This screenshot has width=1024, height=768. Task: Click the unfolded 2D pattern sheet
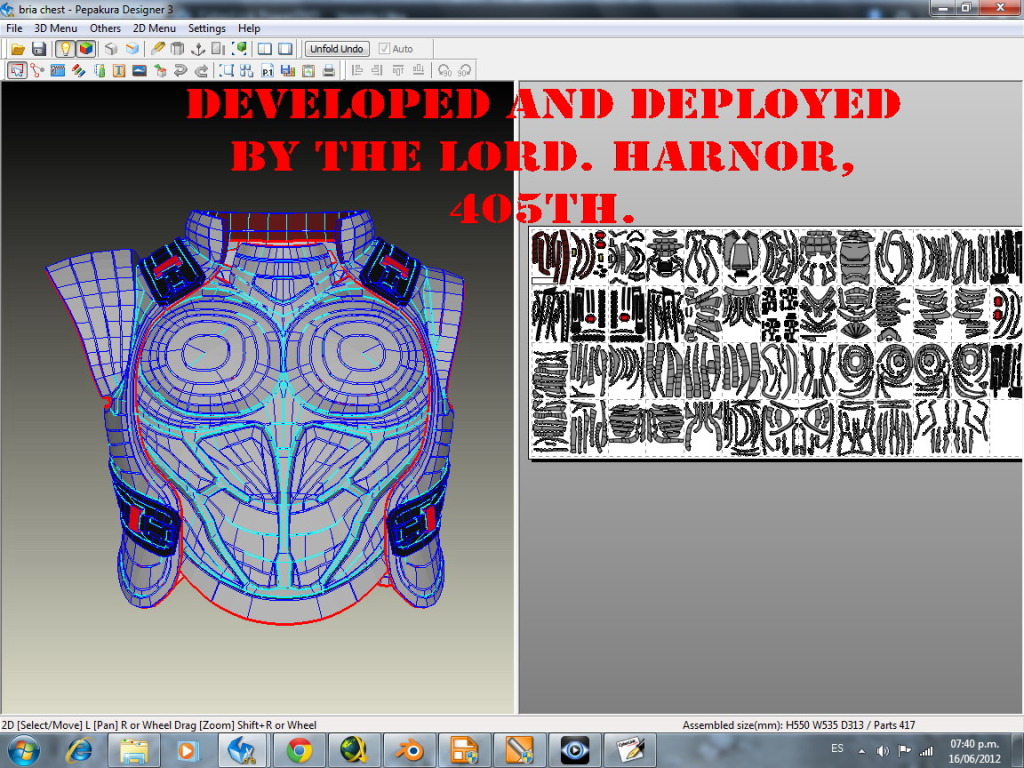coord(775,343)
